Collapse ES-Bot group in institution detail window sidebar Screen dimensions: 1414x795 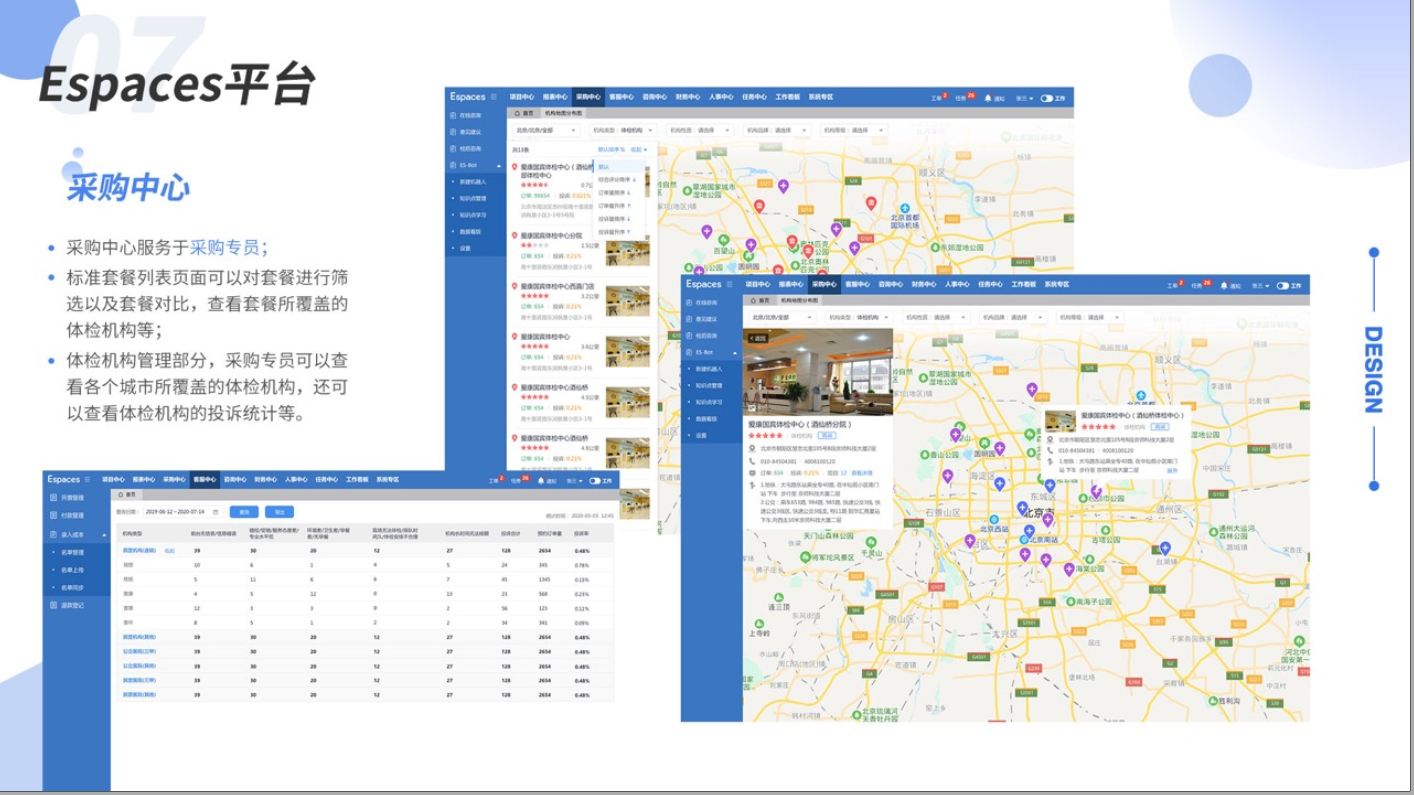[x=735, y=353]
